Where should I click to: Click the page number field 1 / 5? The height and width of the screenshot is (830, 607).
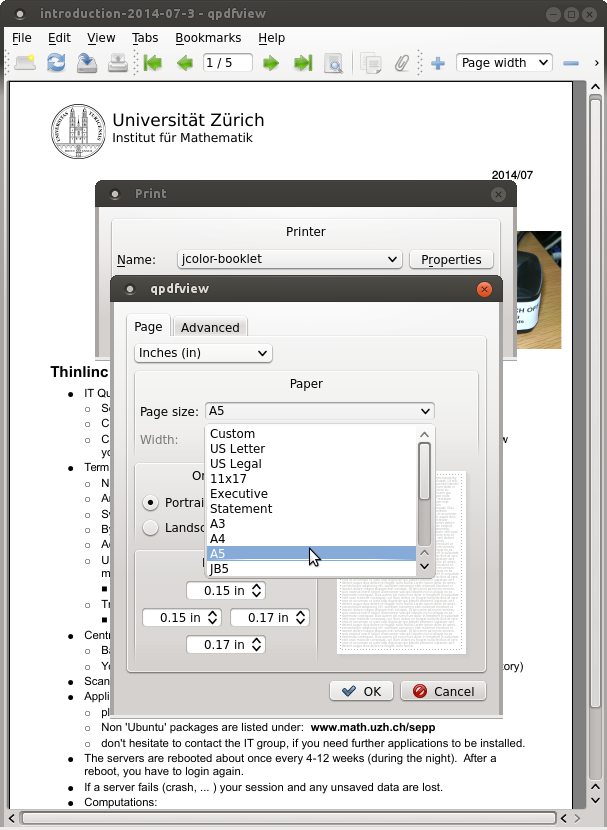228,63
